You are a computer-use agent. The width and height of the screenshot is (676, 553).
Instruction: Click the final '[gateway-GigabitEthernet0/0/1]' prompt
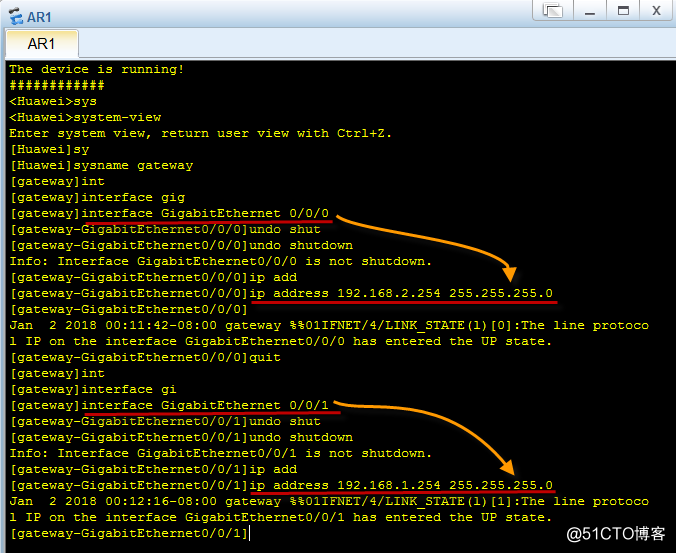click(x=129, y=534)
